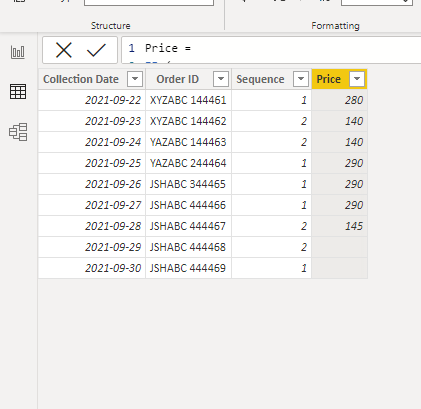Click the date cell 2021-09-30
The image size is (421, 409).
click(x=92, y=268)
